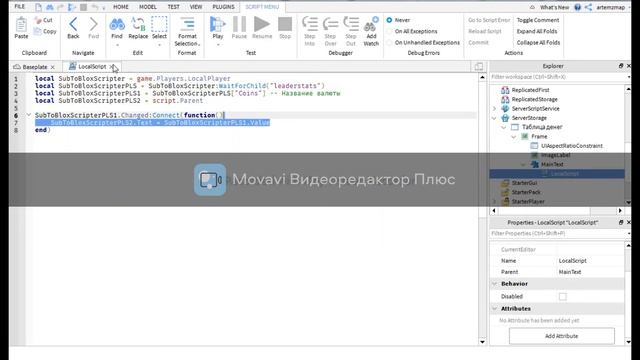Click Expand All Folds
This screenshot has width=640, height=360.
(x=537, y=31)
